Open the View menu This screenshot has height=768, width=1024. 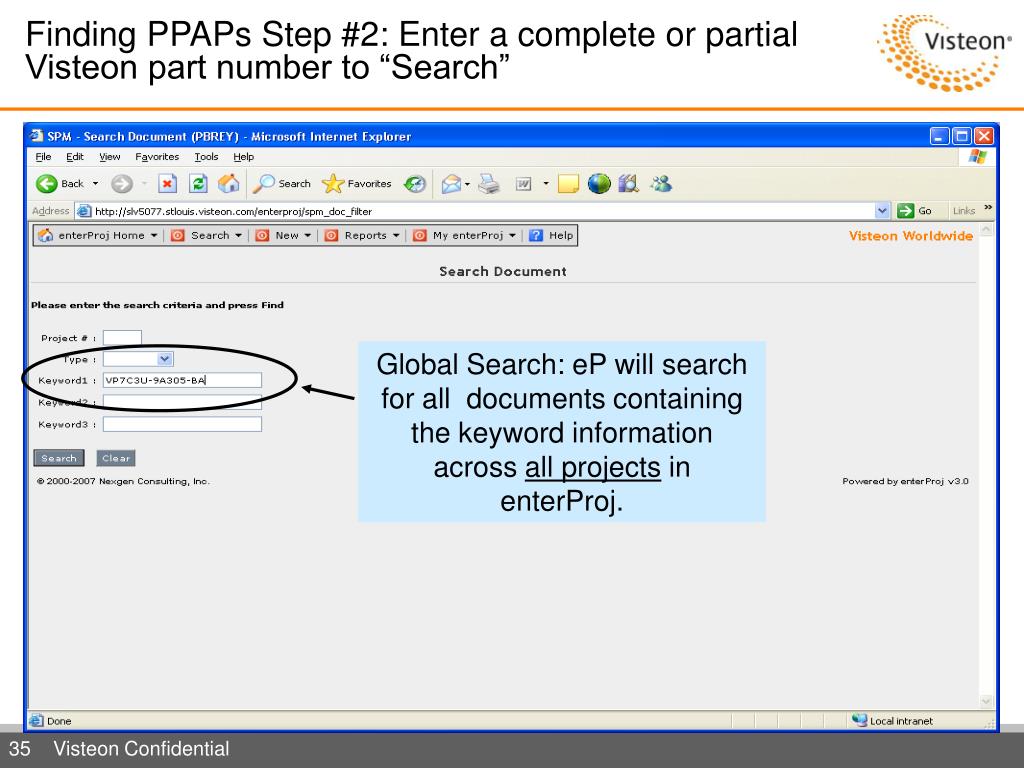110,157
